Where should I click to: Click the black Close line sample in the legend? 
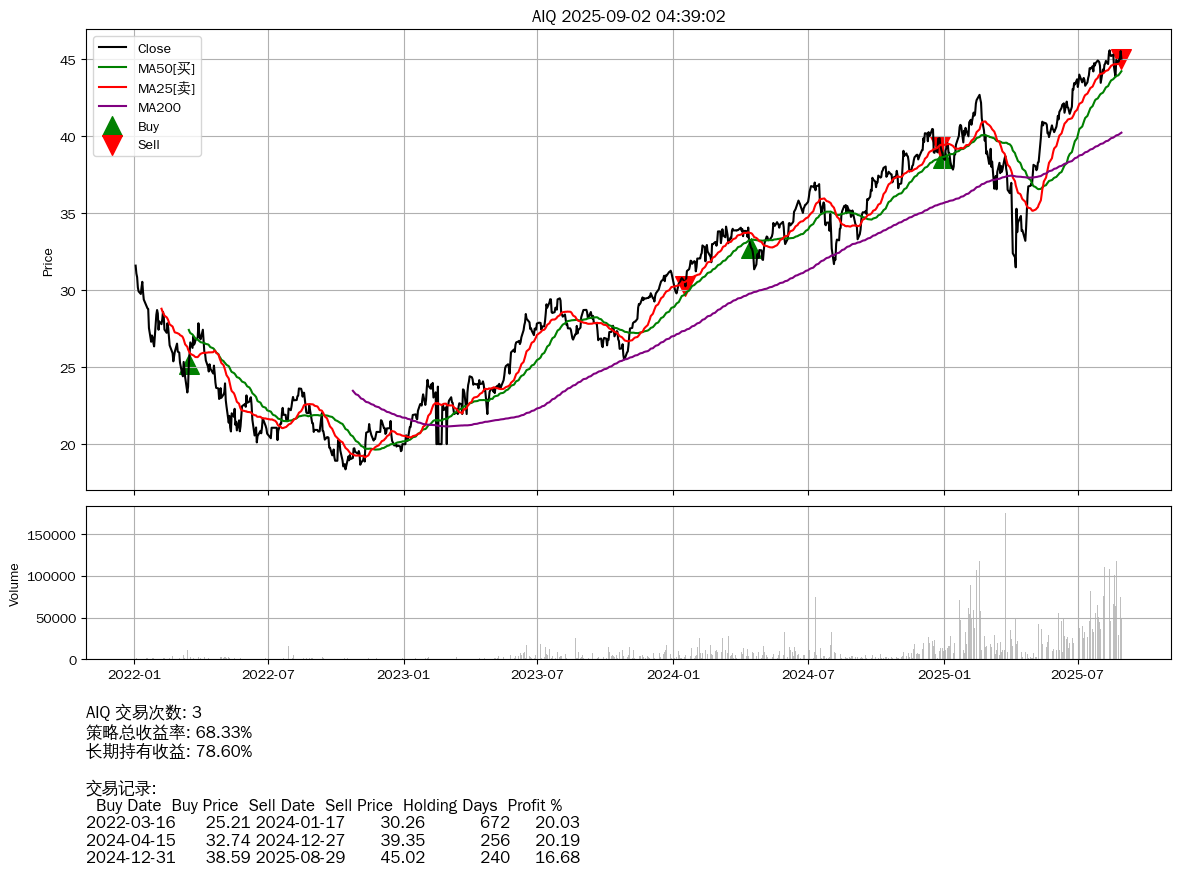pyautogui.click(x=113, y=49)
